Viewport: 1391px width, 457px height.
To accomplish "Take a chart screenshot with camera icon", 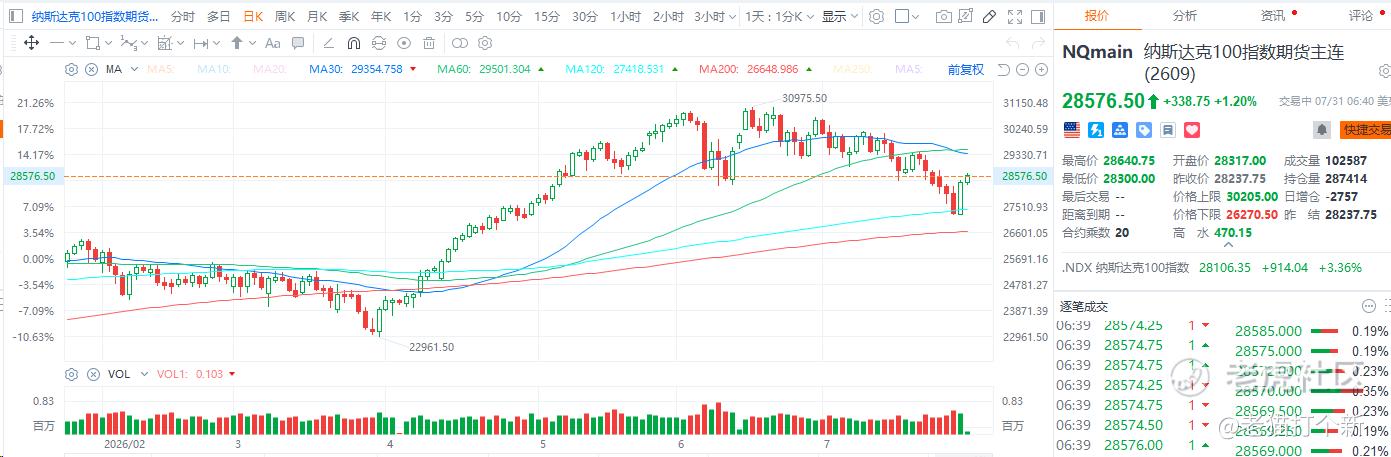I will (x=943, y=17).
